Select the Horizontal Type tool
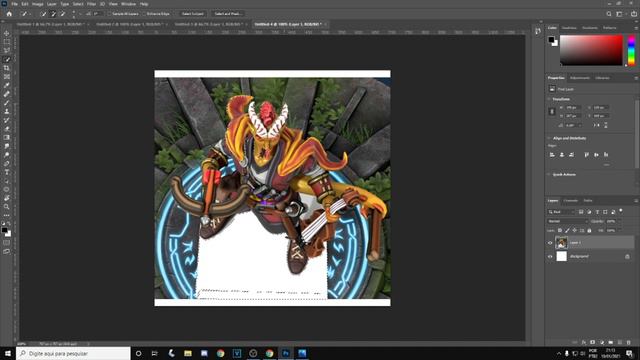This screenshot has height=360, width=640. [7, 172]
